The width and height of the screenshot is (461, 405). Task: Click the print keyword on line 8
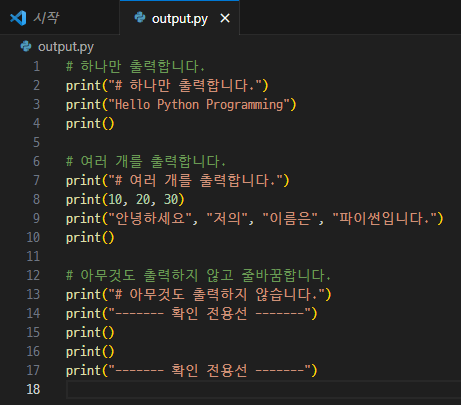tap(83, 200)
